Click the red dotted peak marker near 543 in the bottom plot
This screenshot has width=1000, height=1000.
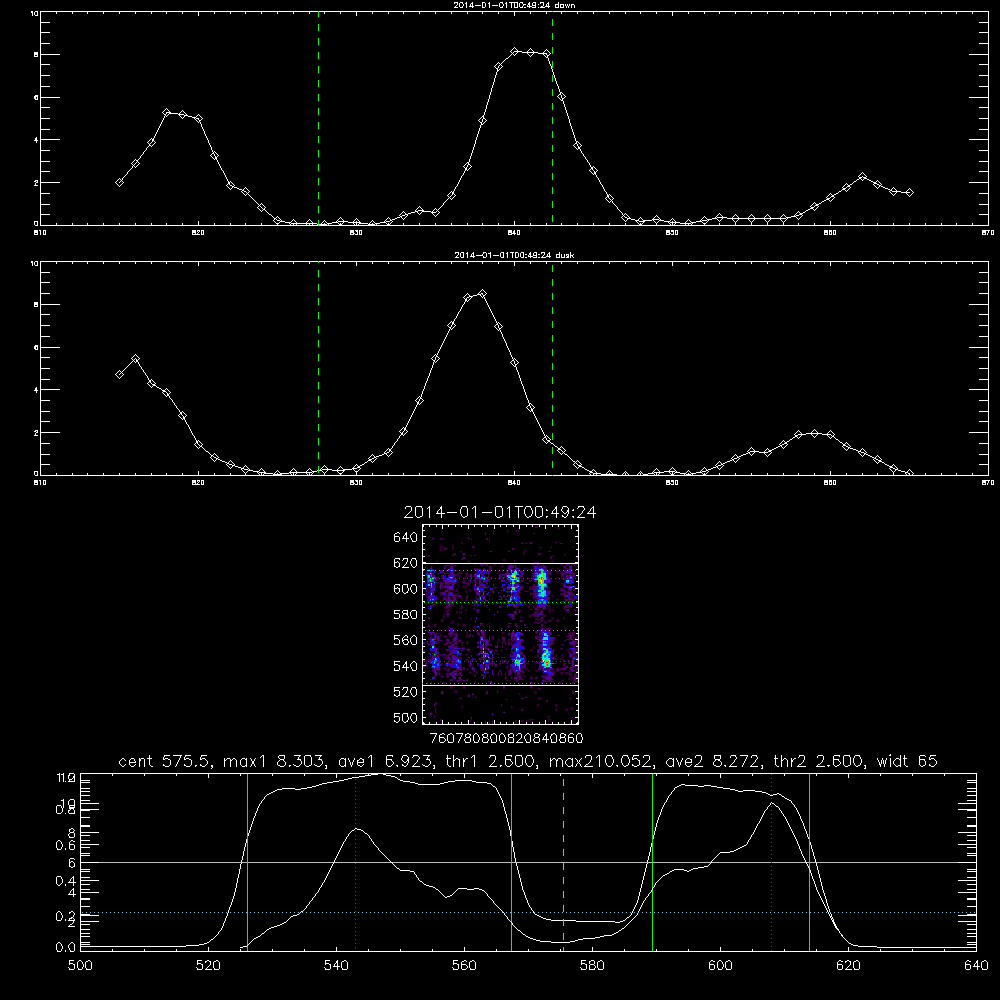[355, 861]
